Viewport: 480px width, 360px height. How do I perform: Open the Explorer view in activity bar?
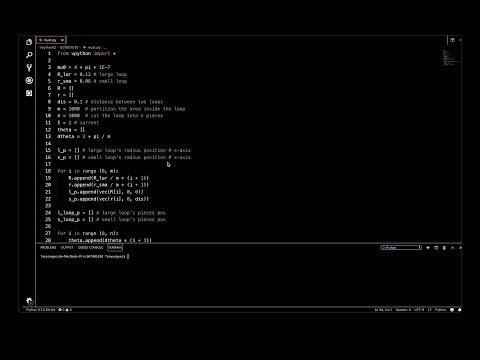tap(29, 42)
